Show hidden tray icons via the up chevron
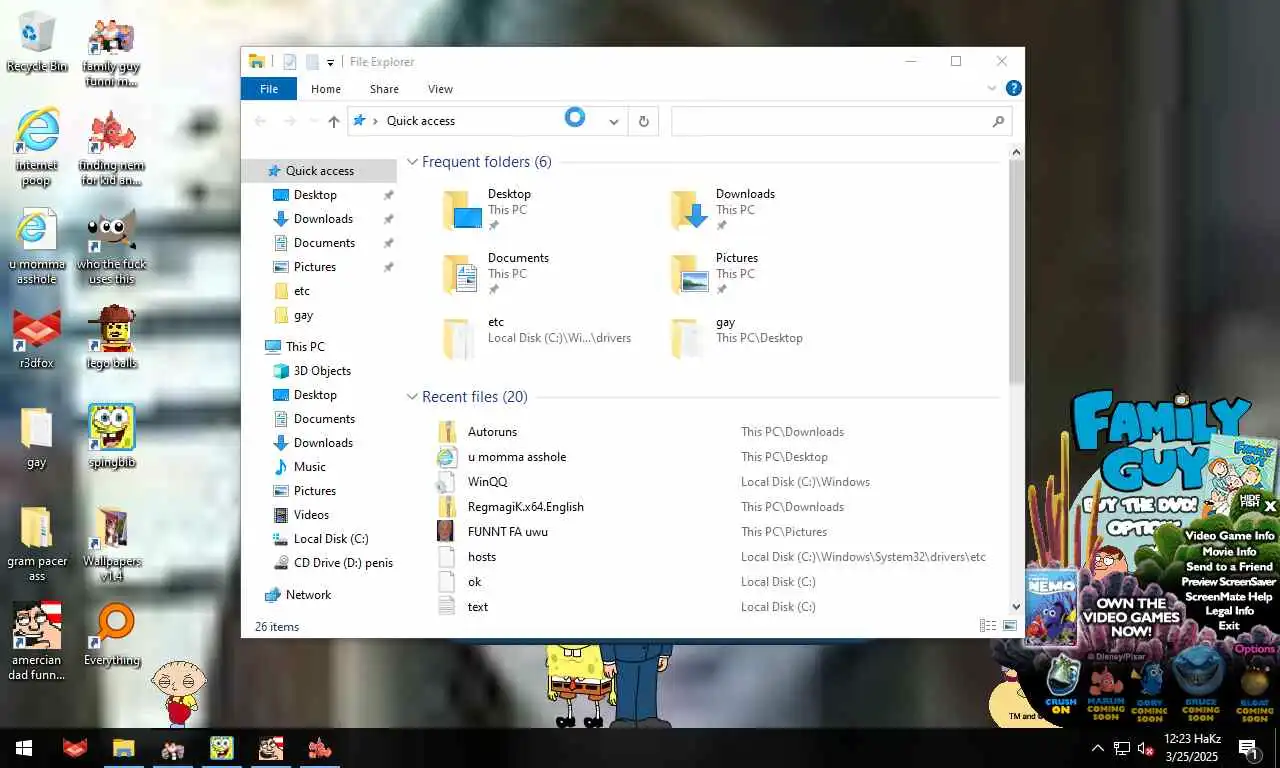Image resolution: width=1280 pixels, height=768 pixels. (1097, 748)
